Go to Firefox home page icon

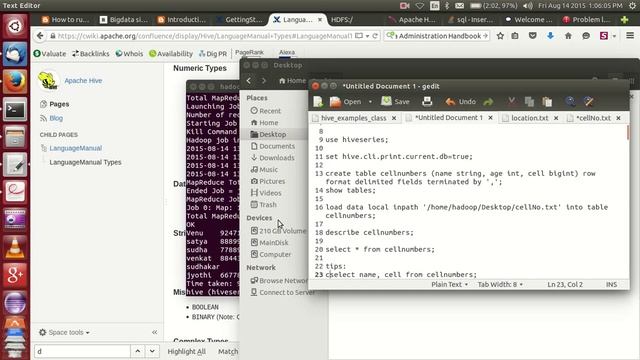click(568, 36)
